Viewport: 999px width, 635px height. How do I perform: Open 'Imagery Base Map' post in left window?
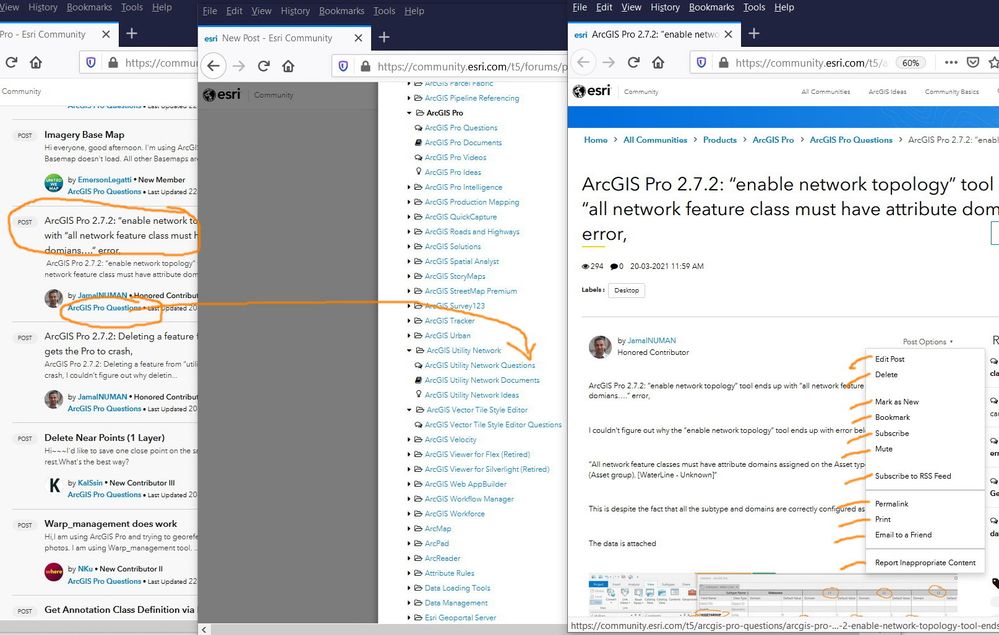tap(84, 134)
